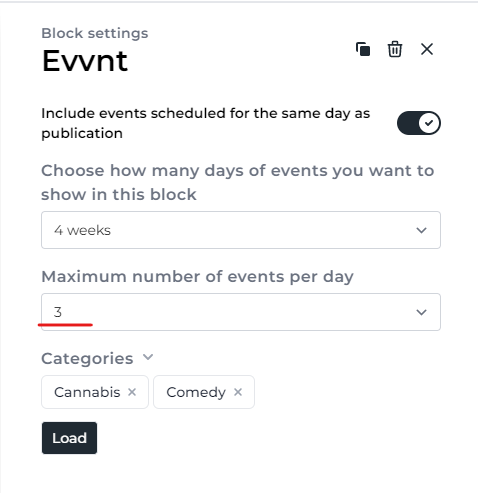Viewport: 478px width, 493px height.
Task: Click the same-day publication label text
Action: click(x=206, y=123)
